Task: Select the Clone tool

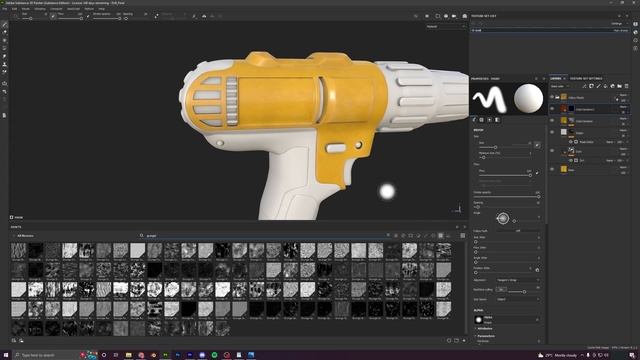Action: click(x=4, y=64)
